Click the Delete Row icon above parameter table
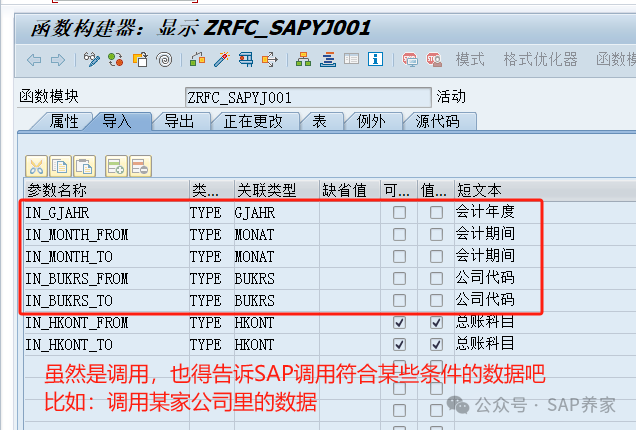This screenshot has height=430, width=636. (139, 166)
